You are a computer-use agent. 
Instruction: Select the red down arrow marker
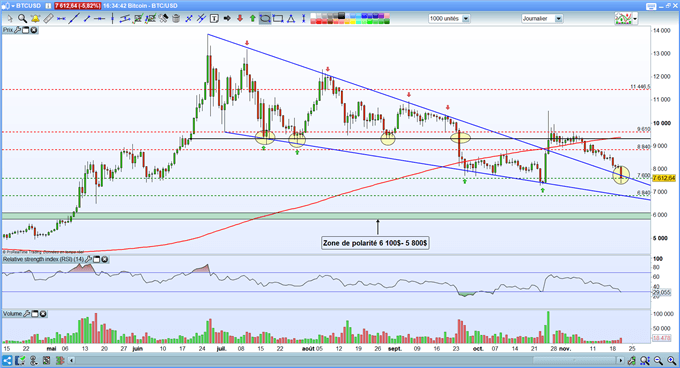pos(240,19)
